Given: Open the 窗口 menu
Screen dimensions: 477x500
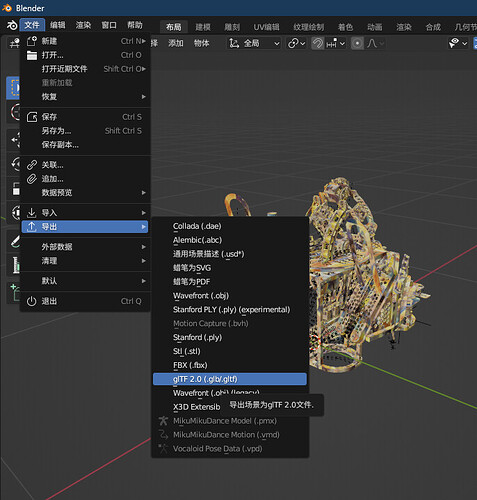Looking at the screenshot, I should click(109, 25).
